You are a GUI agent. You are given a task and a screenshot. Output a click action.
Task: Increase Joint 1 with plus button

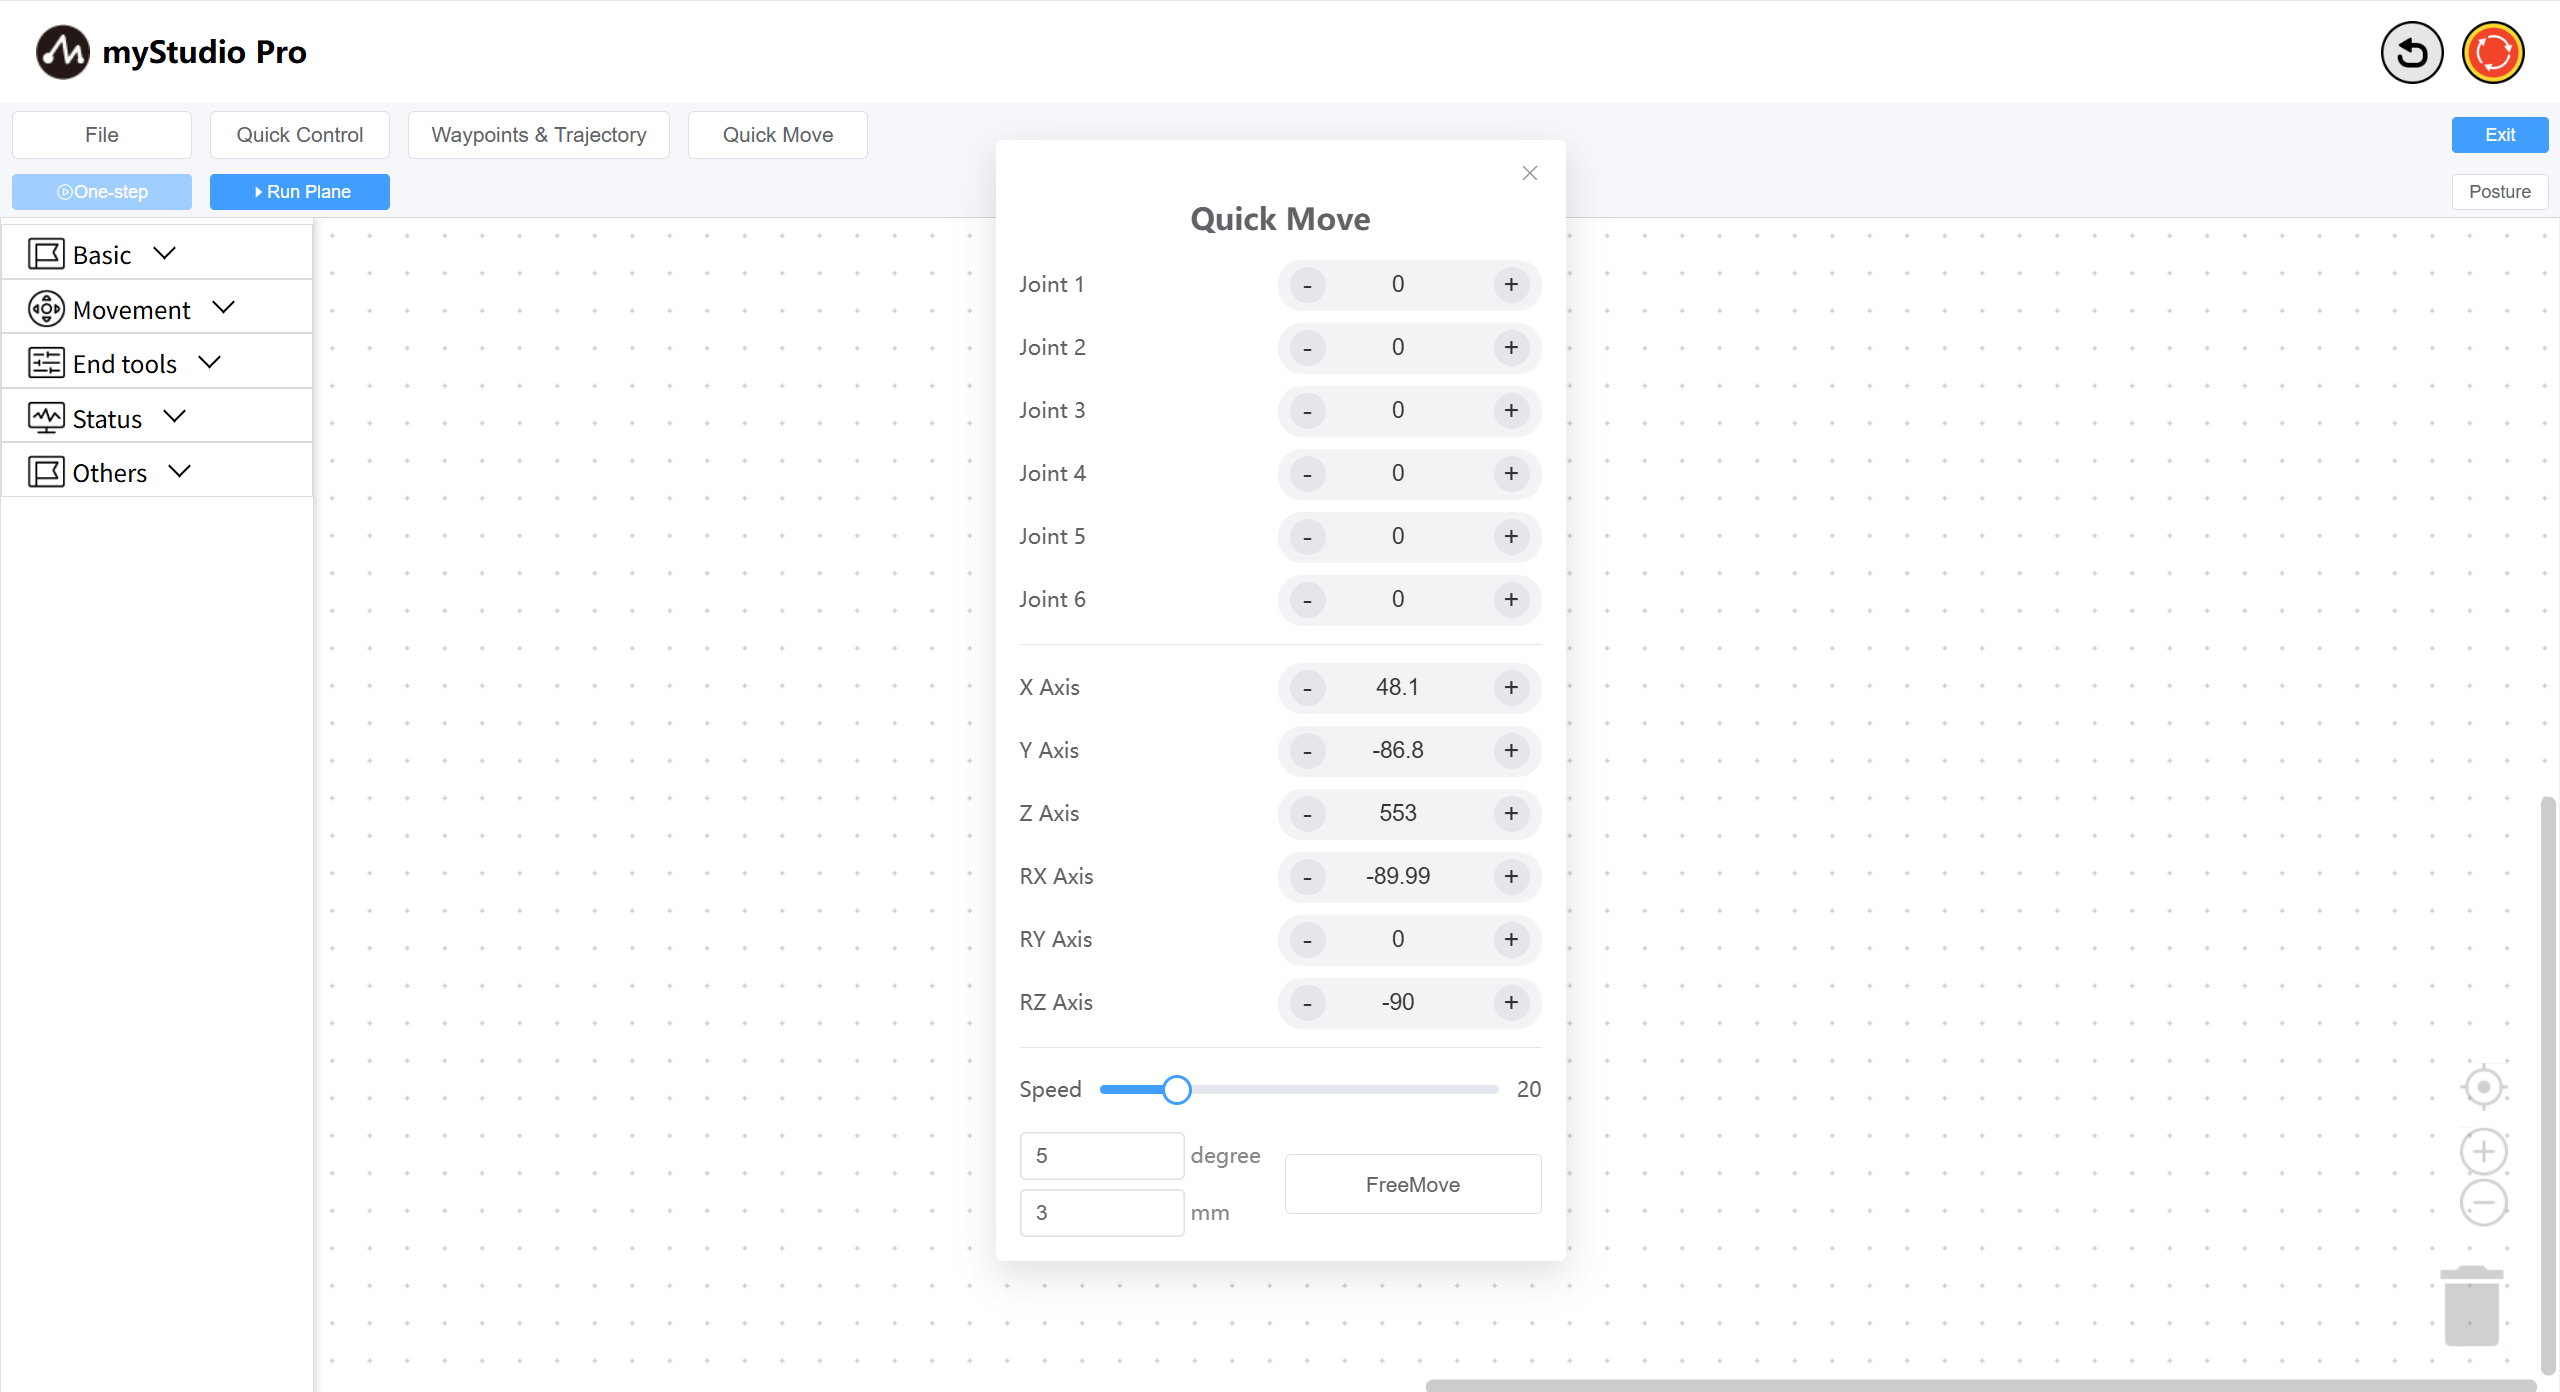[x=1510, y=285]
